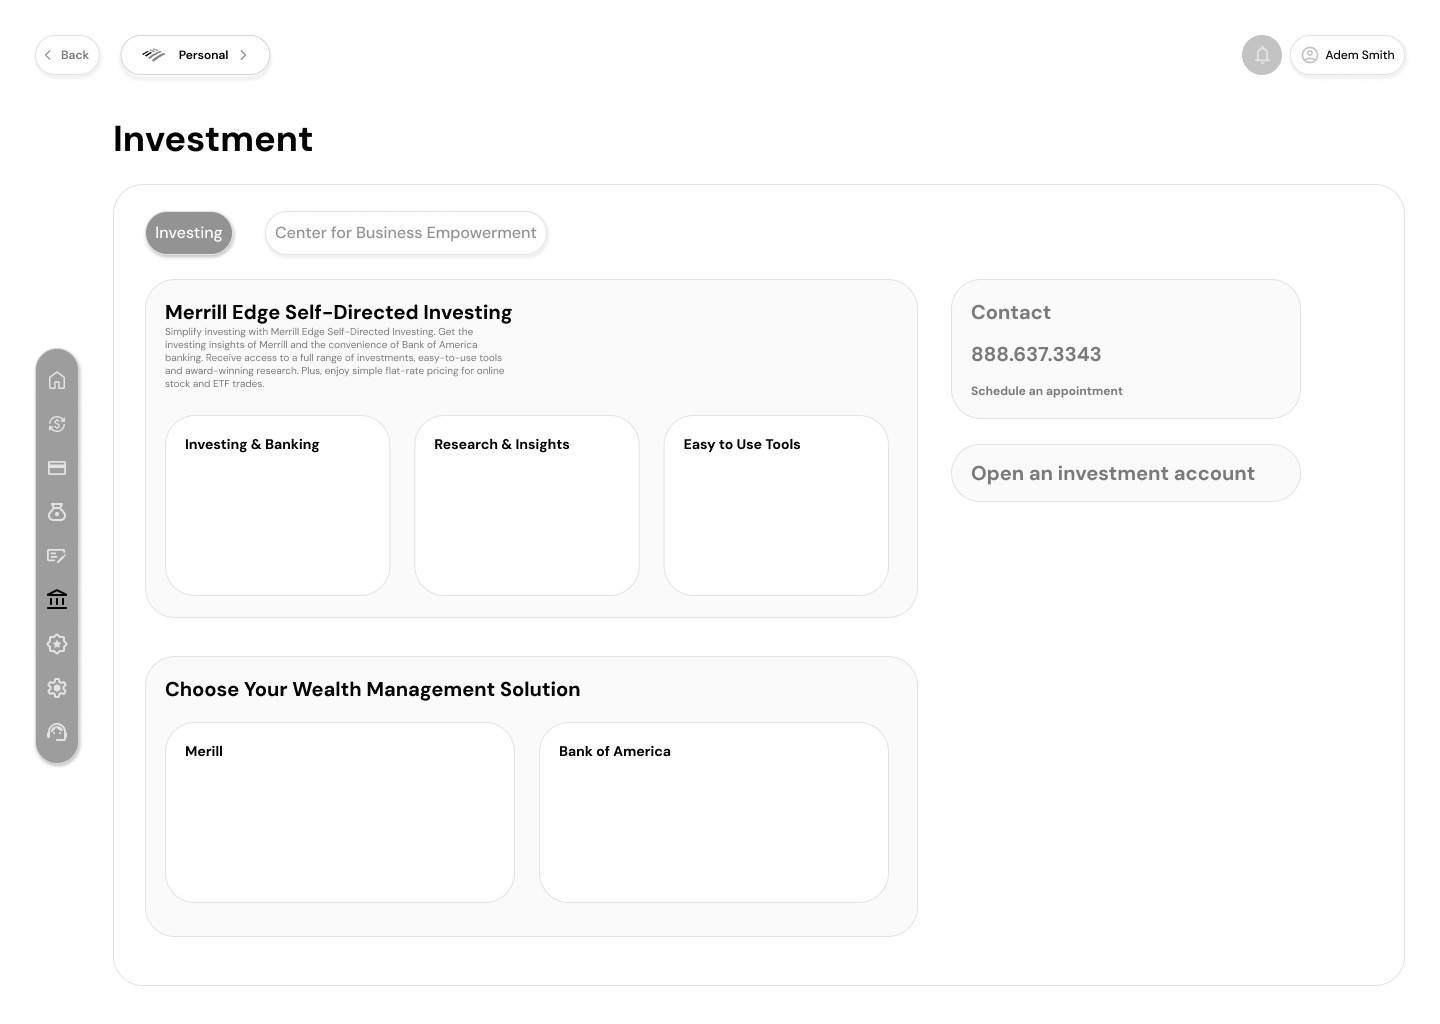Click Choose Your Wealth Management Solution heading
1440x1024 pixels.
point(372,689)
